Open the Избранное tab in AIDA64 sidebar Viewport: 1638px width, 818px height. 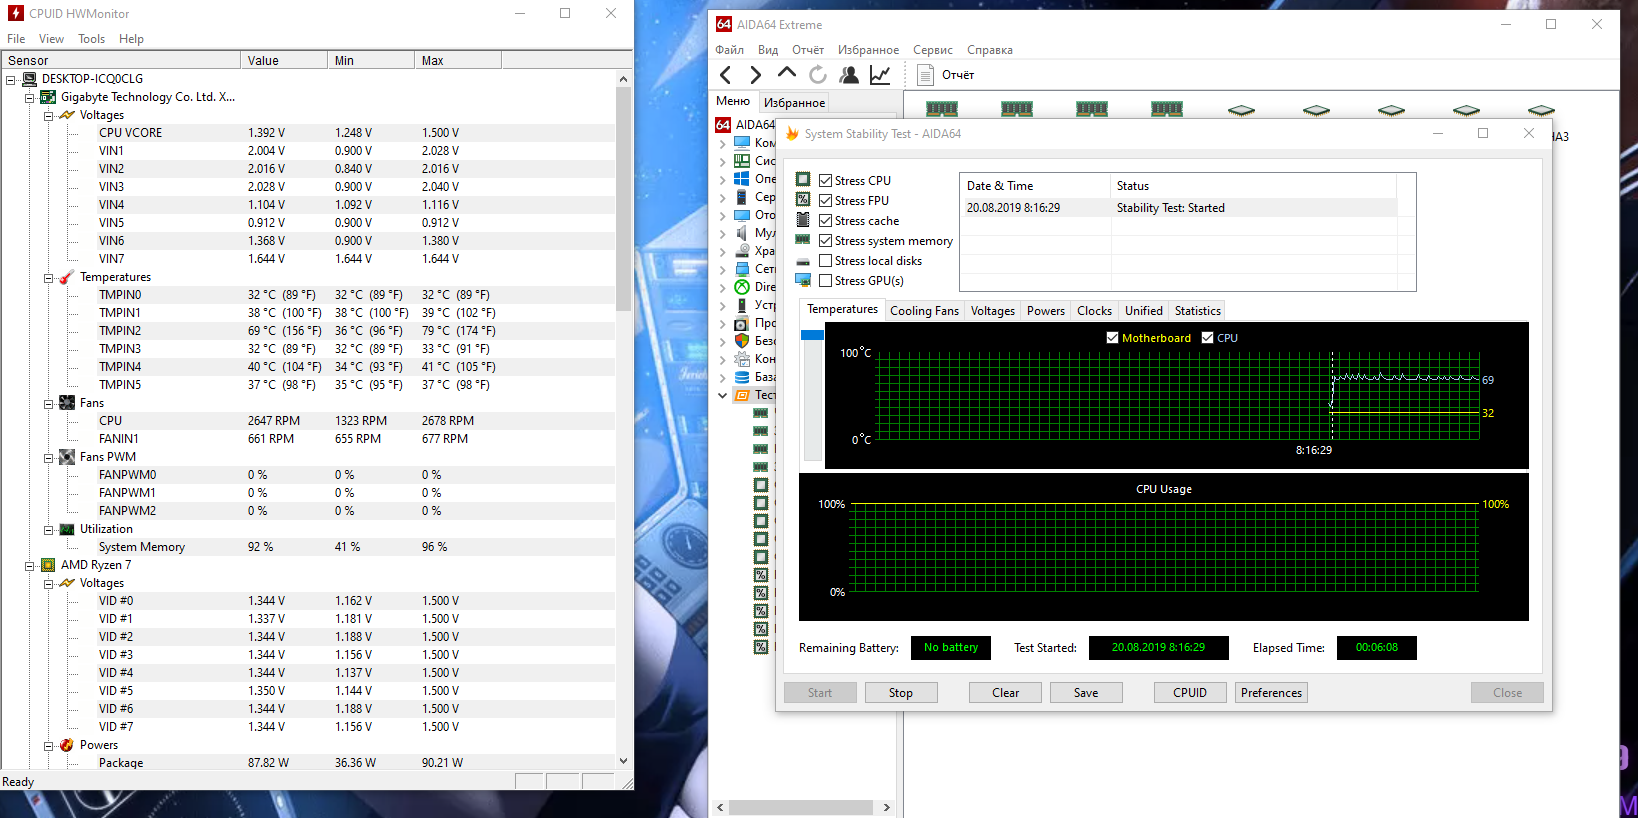(x=795, y=102)
